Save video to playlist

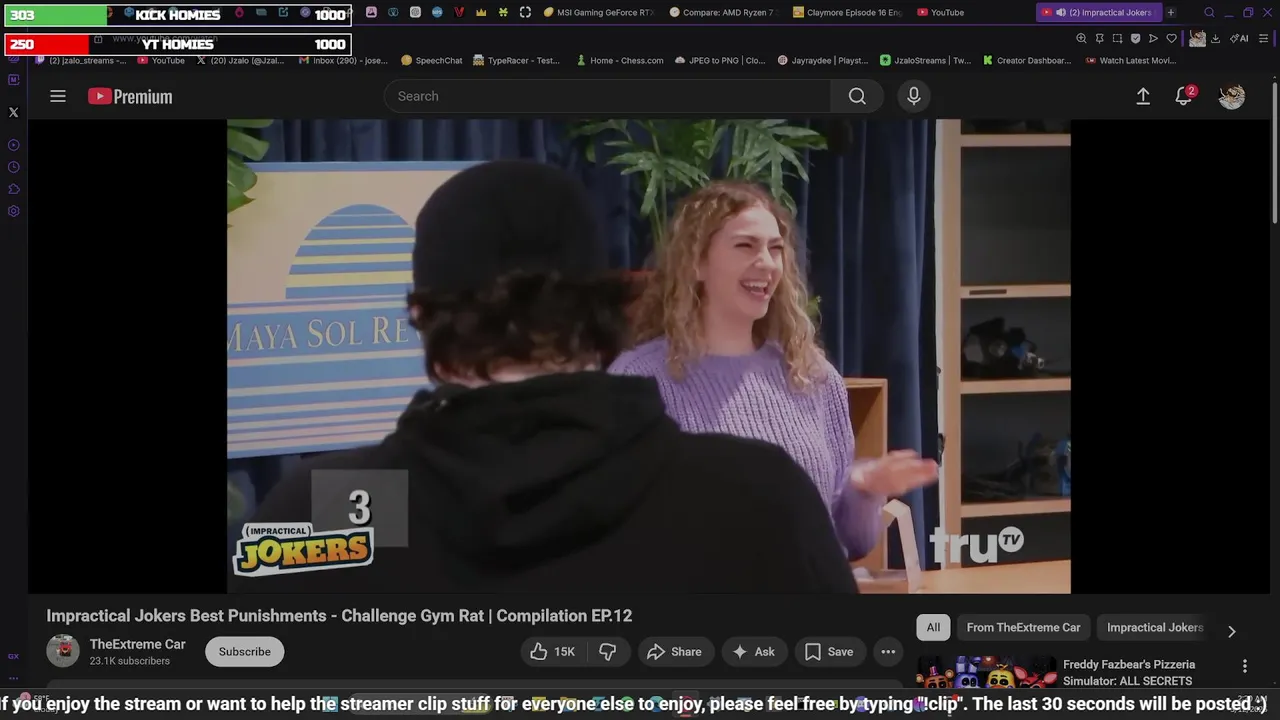830,652
